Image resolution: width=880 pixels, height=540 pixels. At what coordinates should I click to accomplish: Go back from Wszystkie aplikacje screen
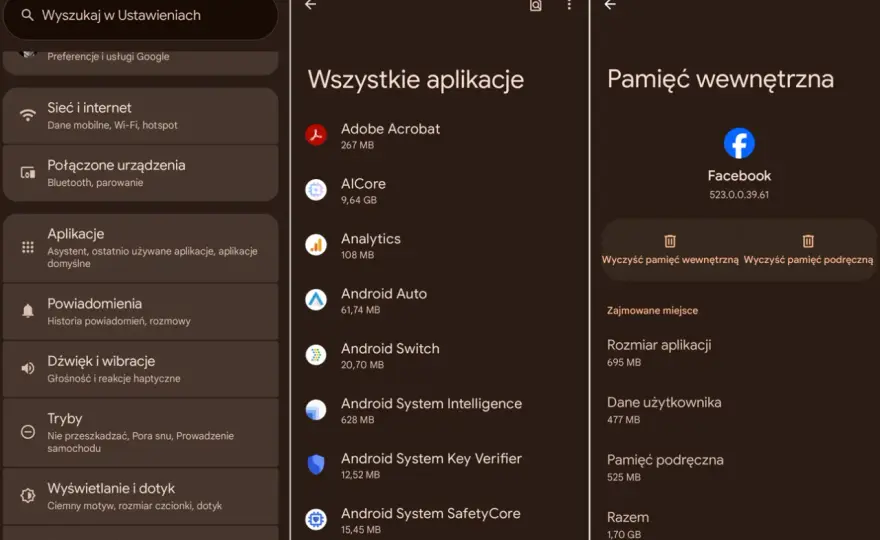(310, 5)
